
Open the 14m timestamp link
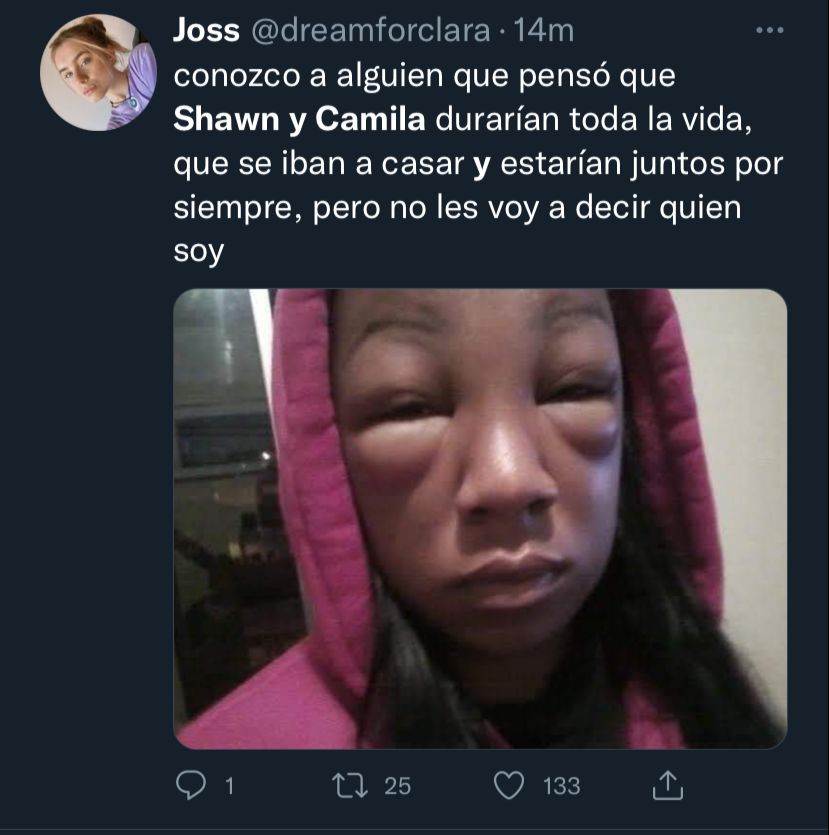coord(544,30)
